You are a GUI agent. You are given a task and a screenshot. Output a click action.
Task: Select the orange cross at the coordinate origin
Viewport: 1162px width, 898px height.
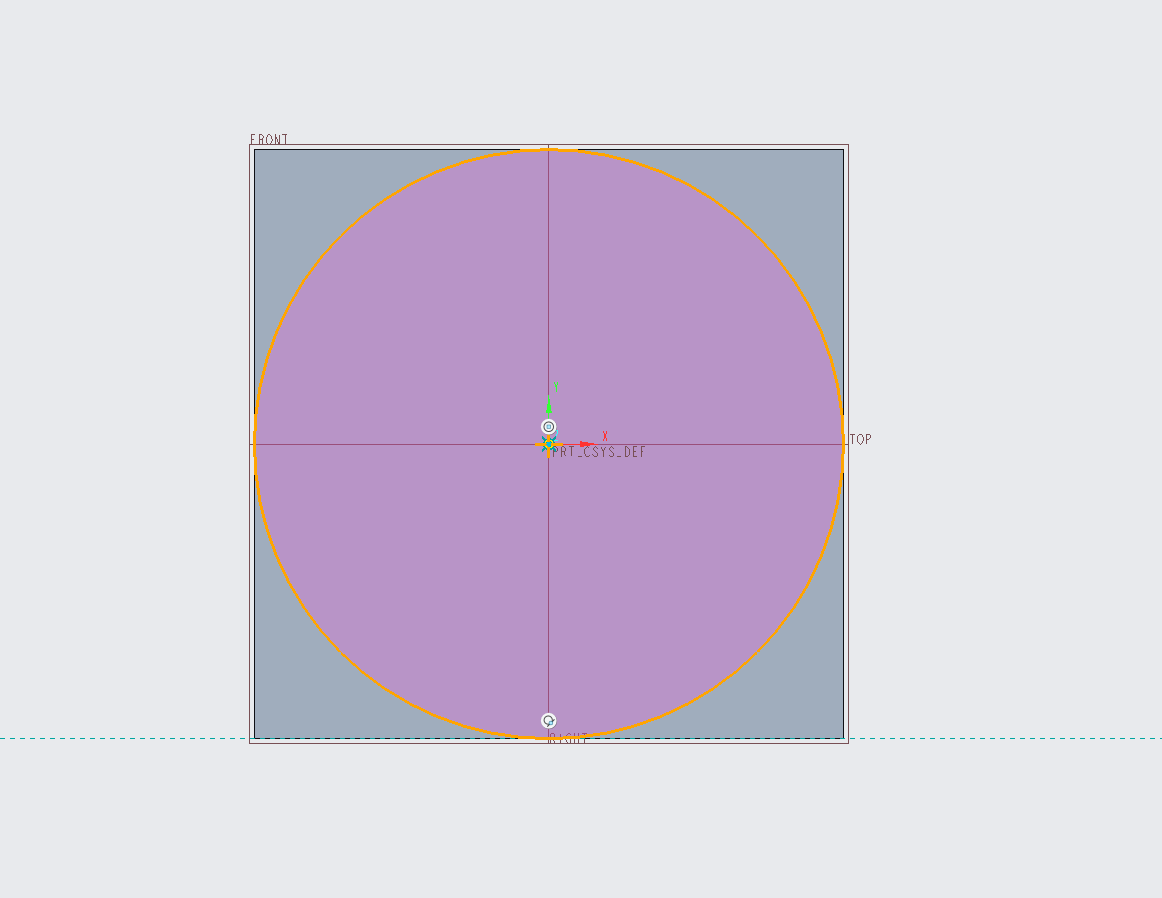click(x=548, y=445)
